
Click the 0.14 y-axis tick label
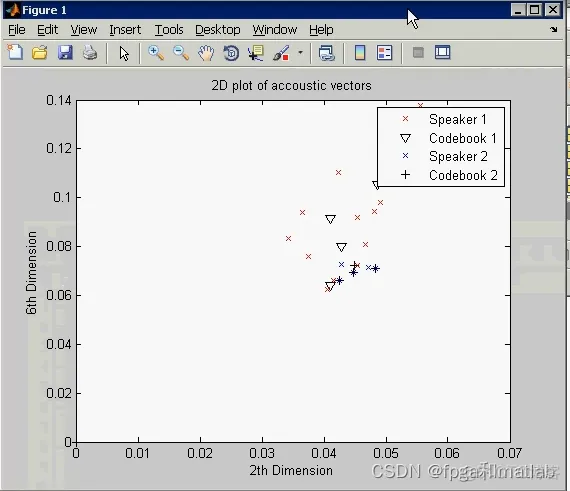click(x=59, y=100)
